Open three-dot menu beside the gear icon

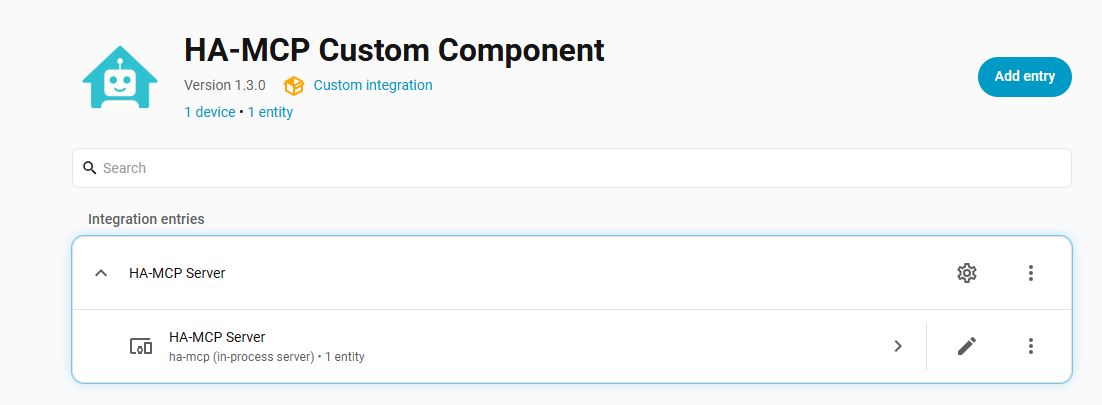[1030, 273]
